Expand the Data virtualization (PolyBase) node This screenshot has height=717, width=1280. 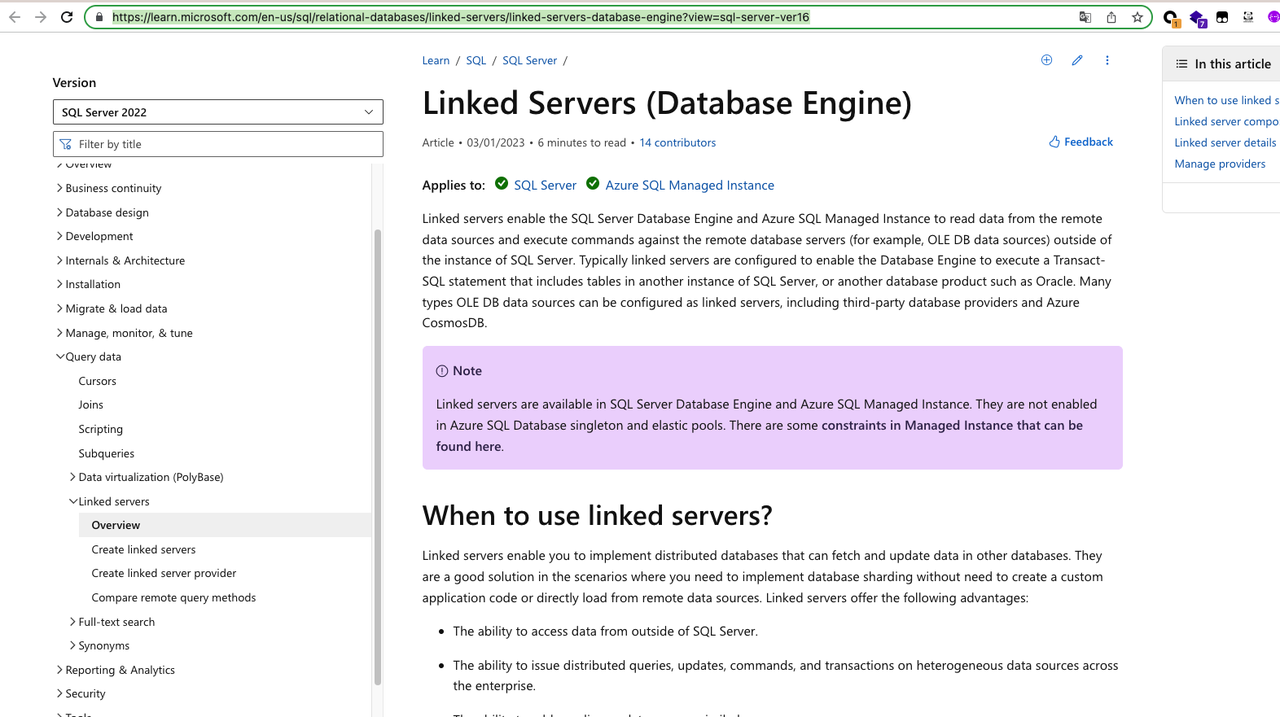73,477
